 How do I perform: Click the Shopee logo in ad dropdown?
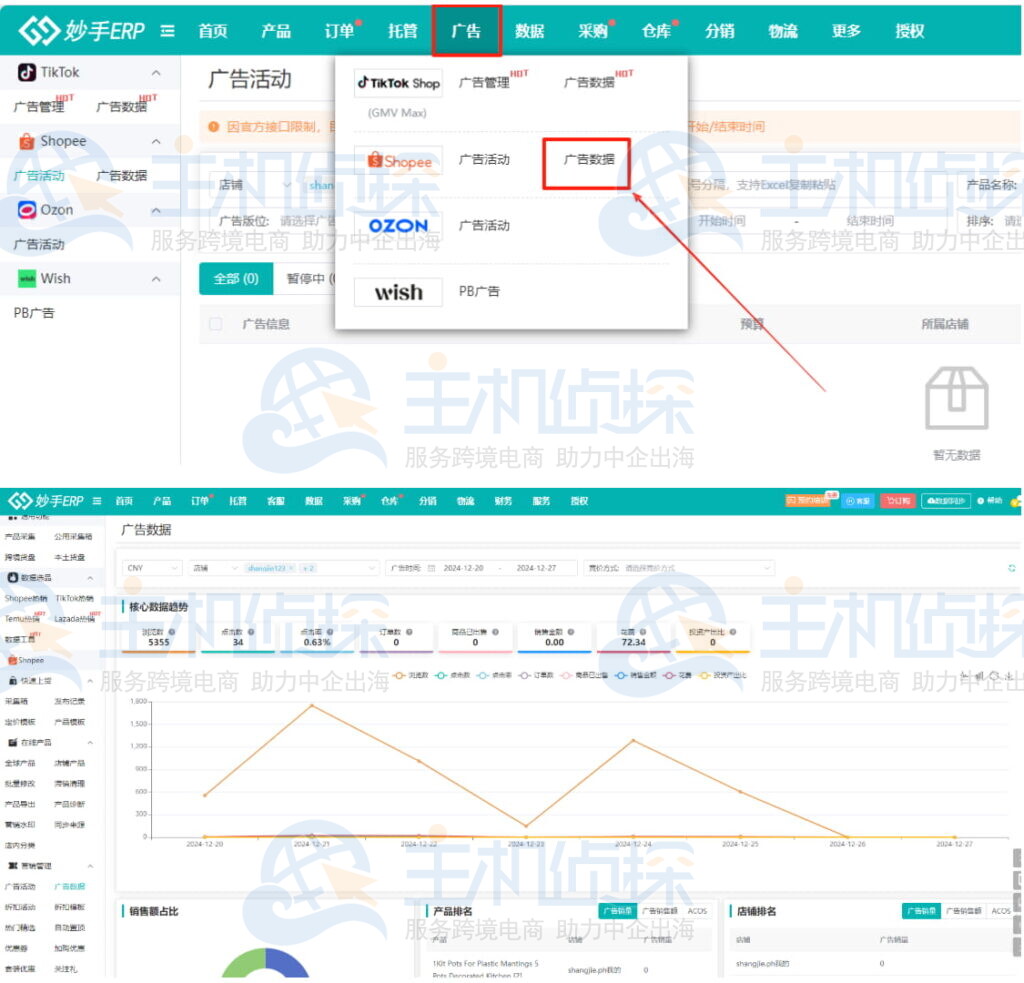pos(398,161)
